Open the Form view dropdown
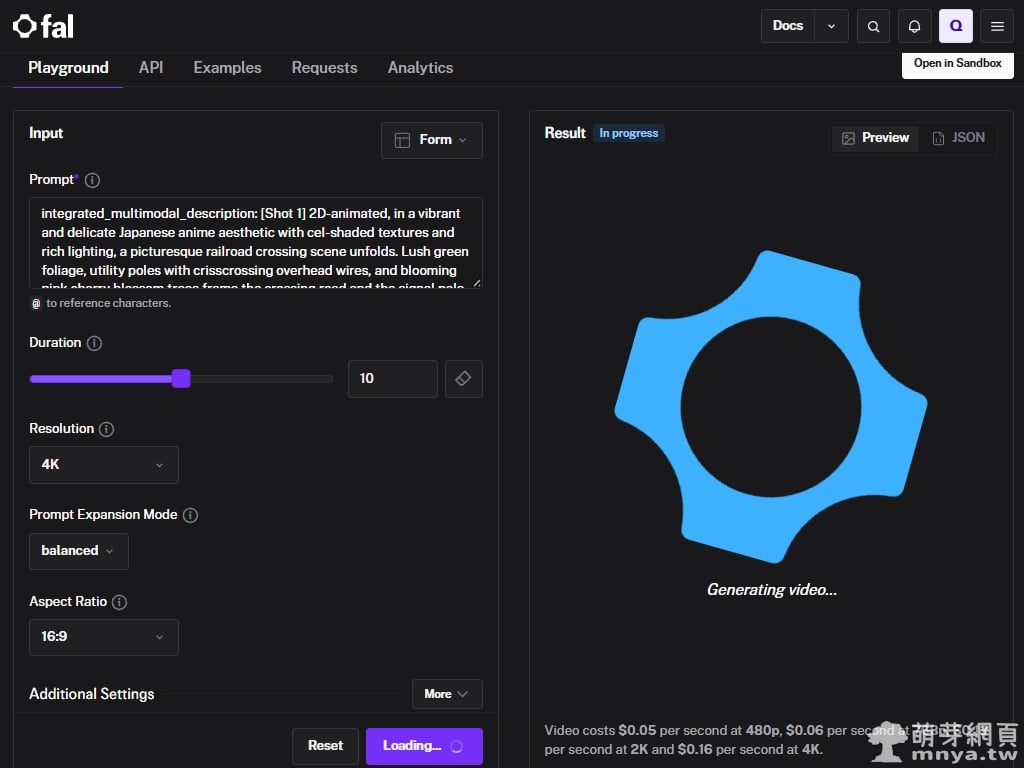Screen dimensions: 1024x768 coord(432,140)
